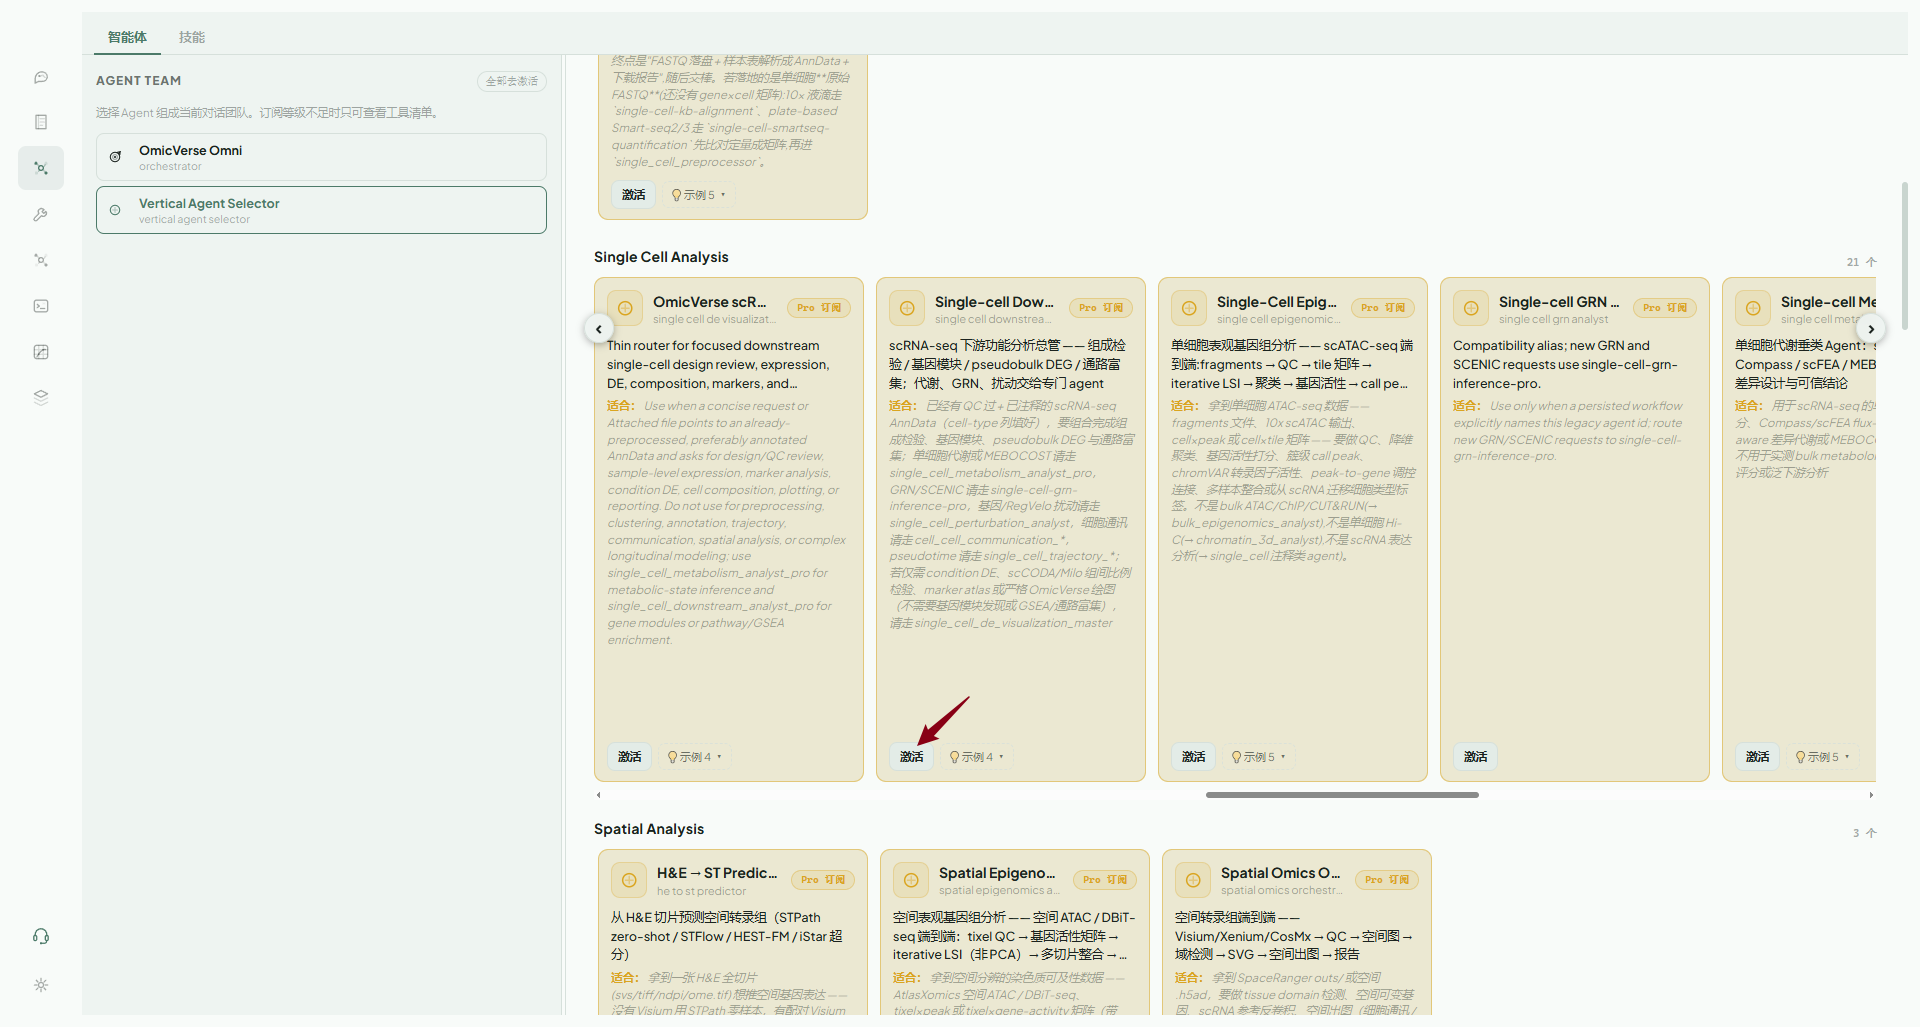Click the Vertical Agent Selector circle icon
Viewport: 1920px width, 1027px height.
coord(115,210)
